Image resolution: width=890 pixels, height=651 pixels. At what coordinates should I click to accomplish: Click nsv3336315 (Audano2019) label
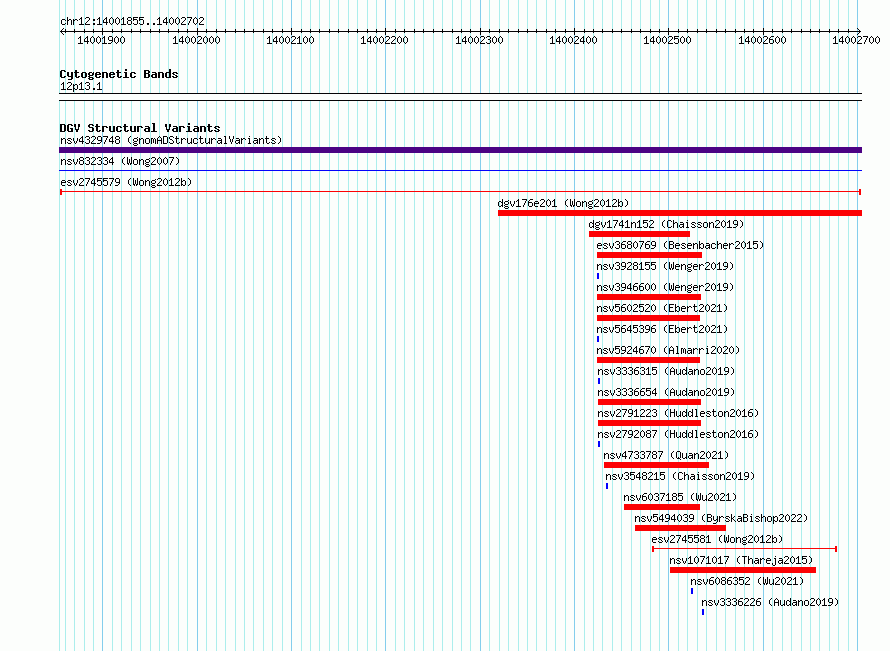pyautogui.click(x=666, y=371)
